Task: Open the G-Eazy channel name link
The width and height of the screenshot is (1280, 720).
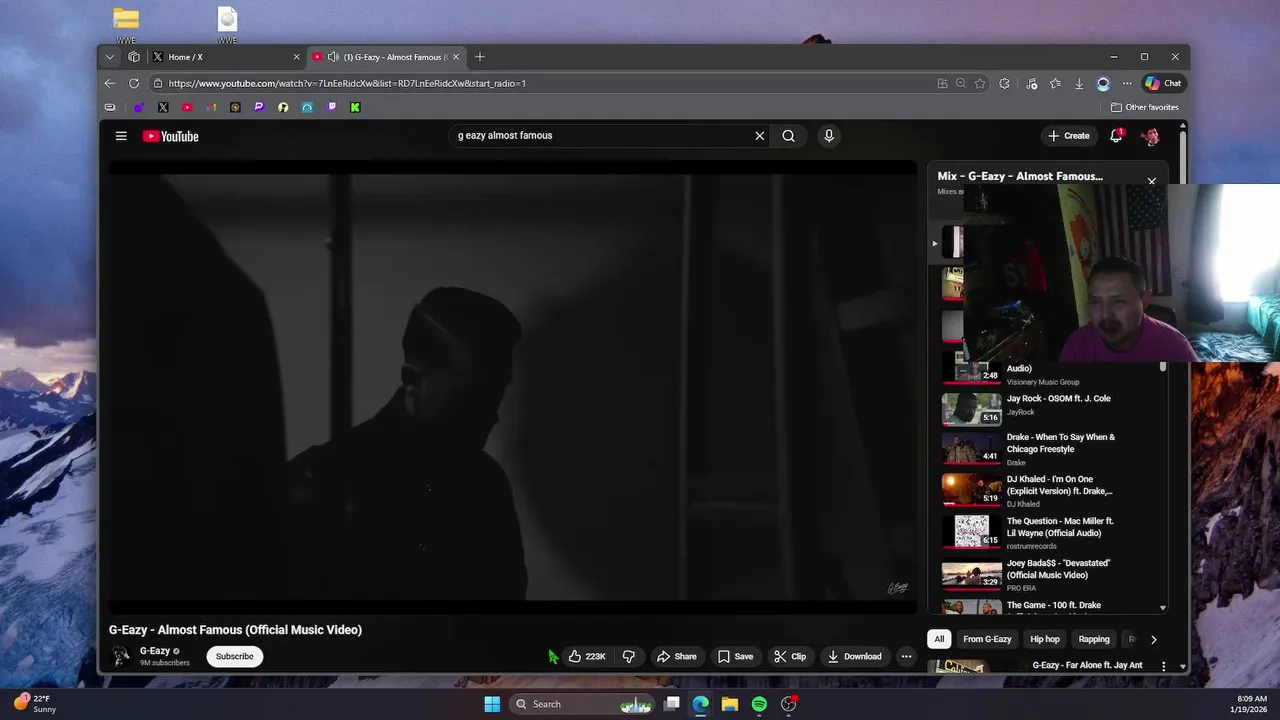Action: (155, 651)
